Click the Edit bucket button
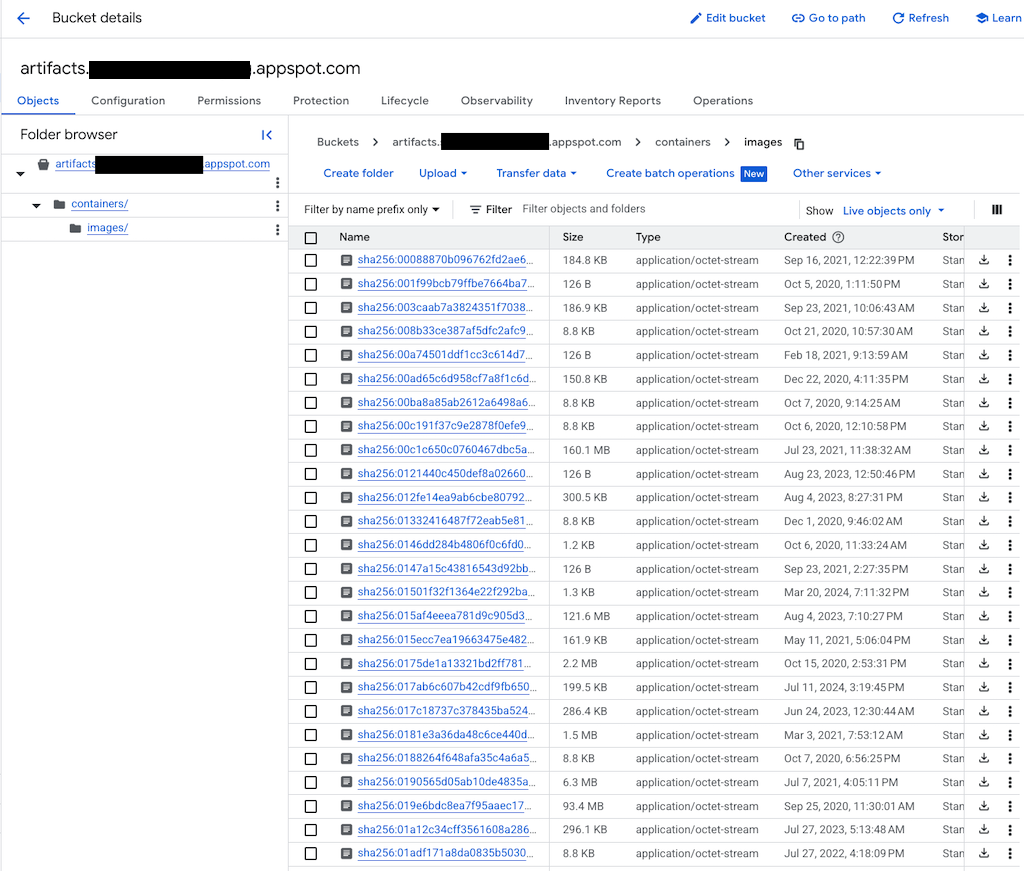Image resolution: width=1024 pixels, height=871 pixels. (728, 18)
